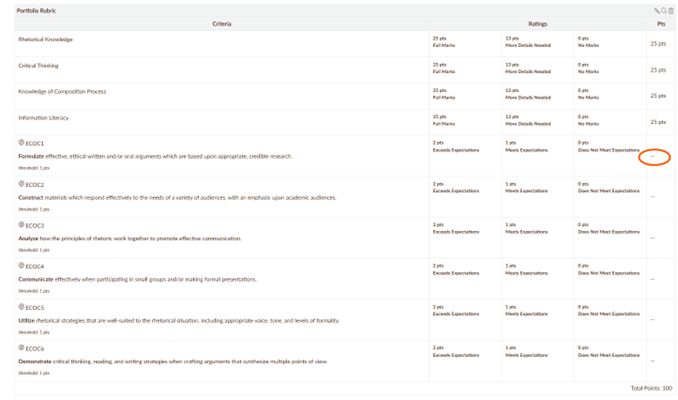678x400 pixels.
Task: Click the outcome icon beside ECOC3
Action: point(21,224)
